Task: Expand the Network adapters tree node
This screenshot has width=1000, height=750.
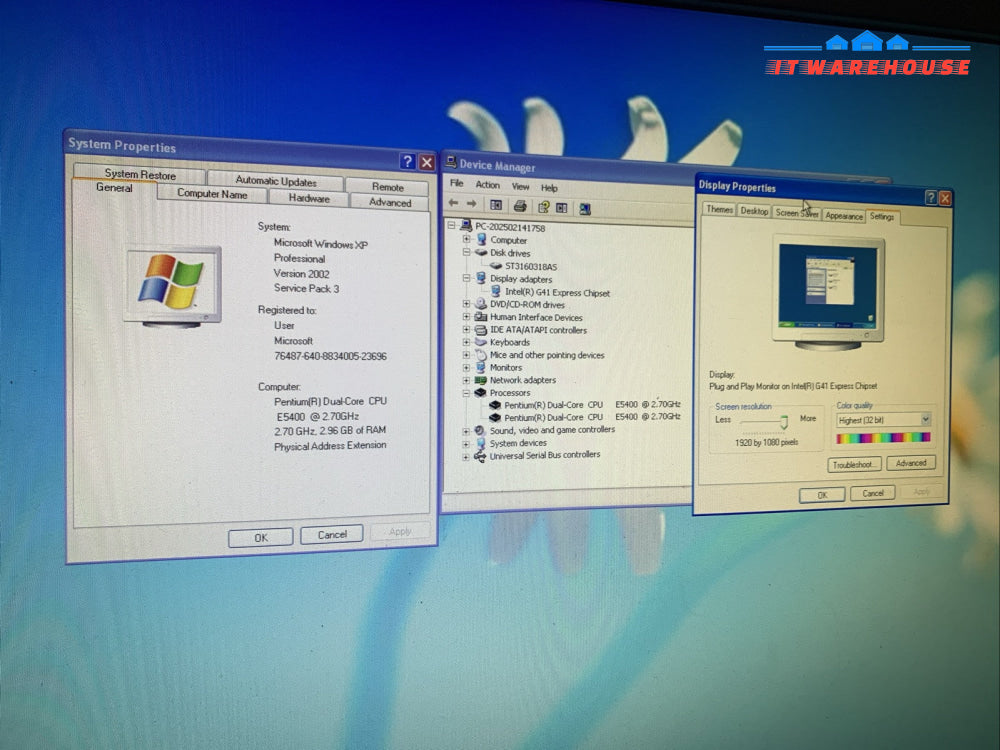Action: click(466, 380)
